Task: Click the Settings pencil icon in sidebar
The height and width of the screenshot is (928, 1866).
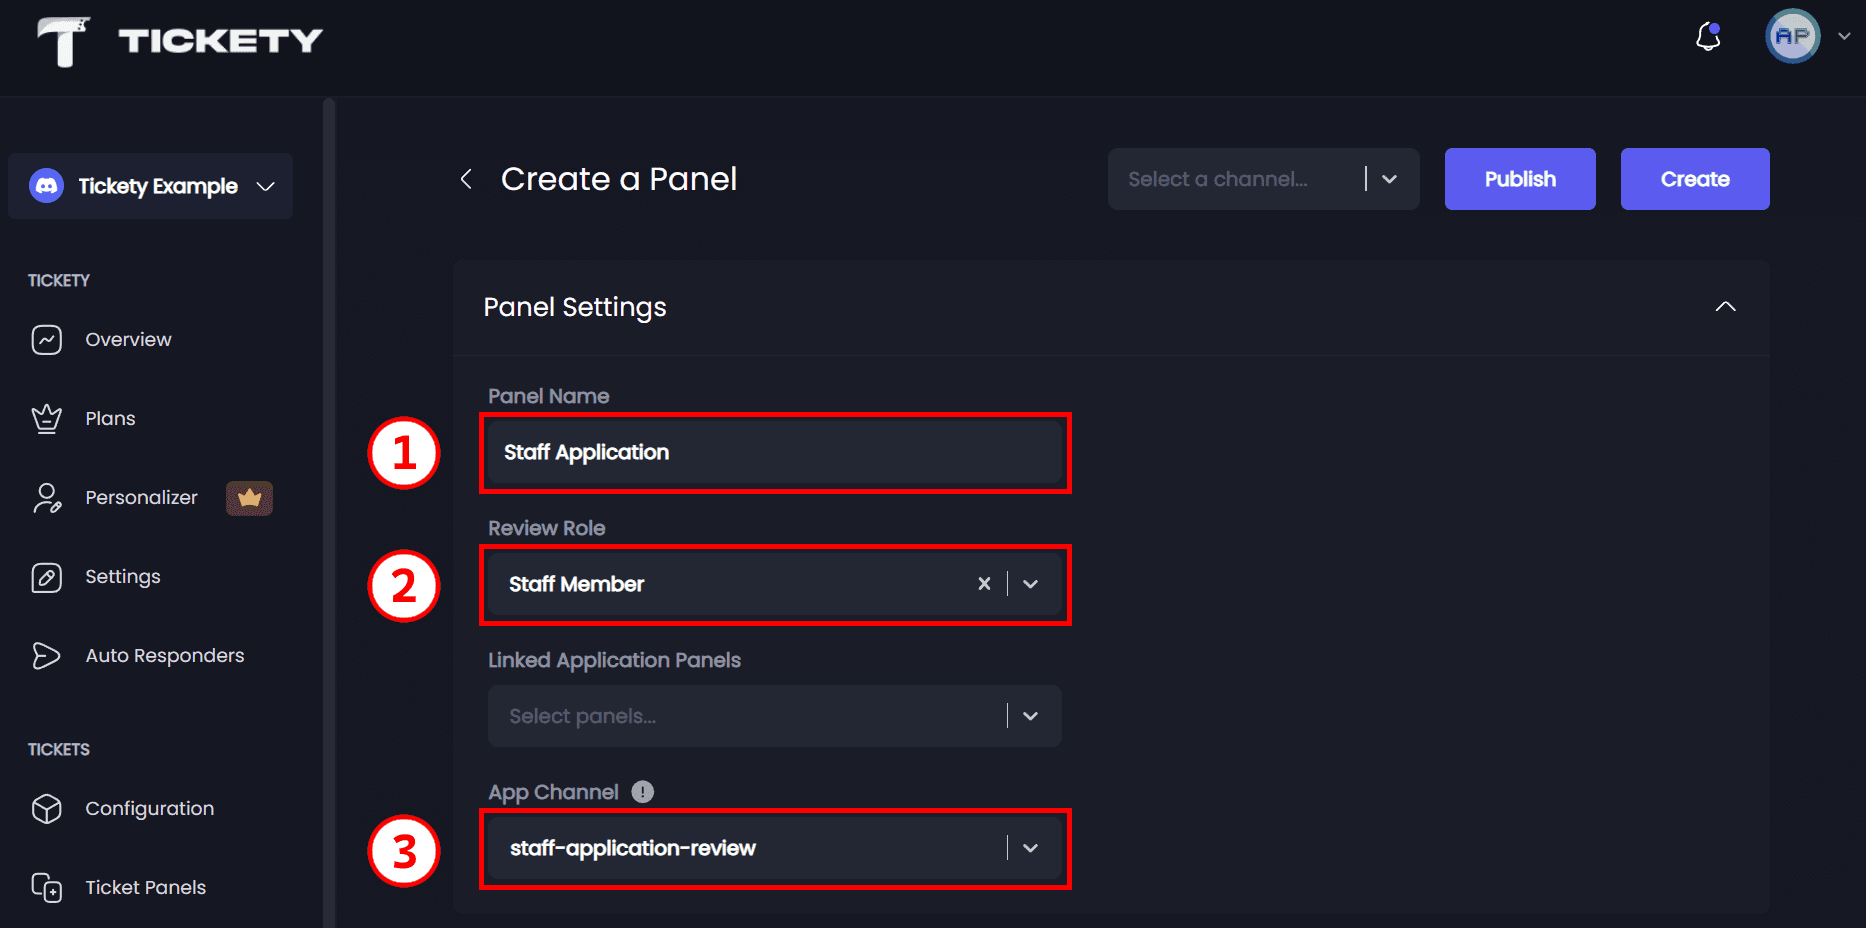Action: (47, 576)
